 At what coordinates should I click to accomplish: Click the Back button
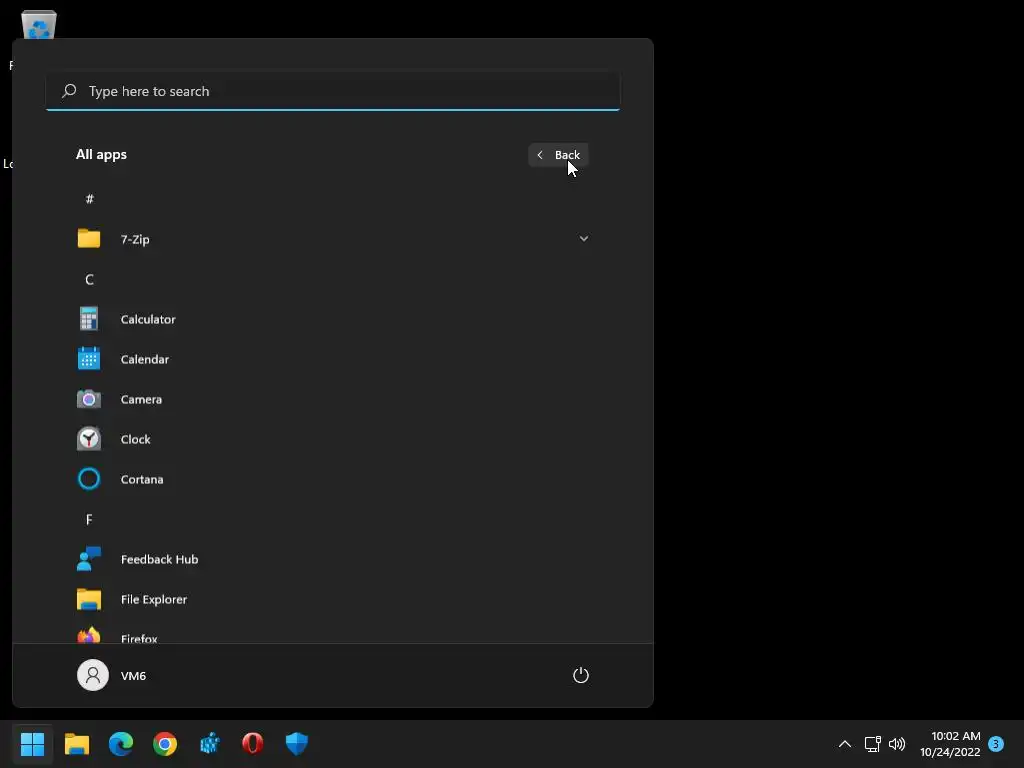[558, 155]
